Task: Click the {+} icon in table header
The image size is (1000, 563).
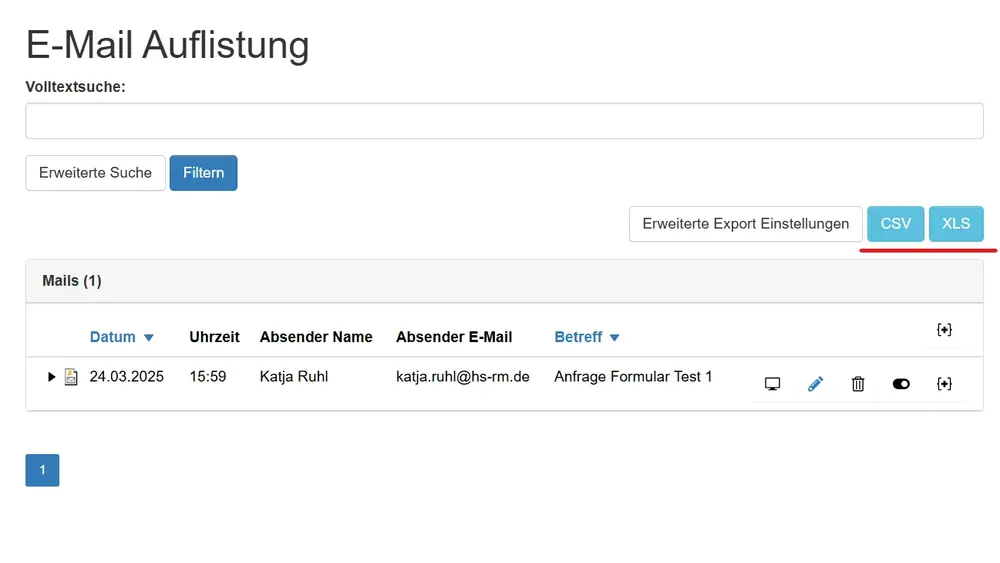Action: pyautogui.click(x=944, y=330)
